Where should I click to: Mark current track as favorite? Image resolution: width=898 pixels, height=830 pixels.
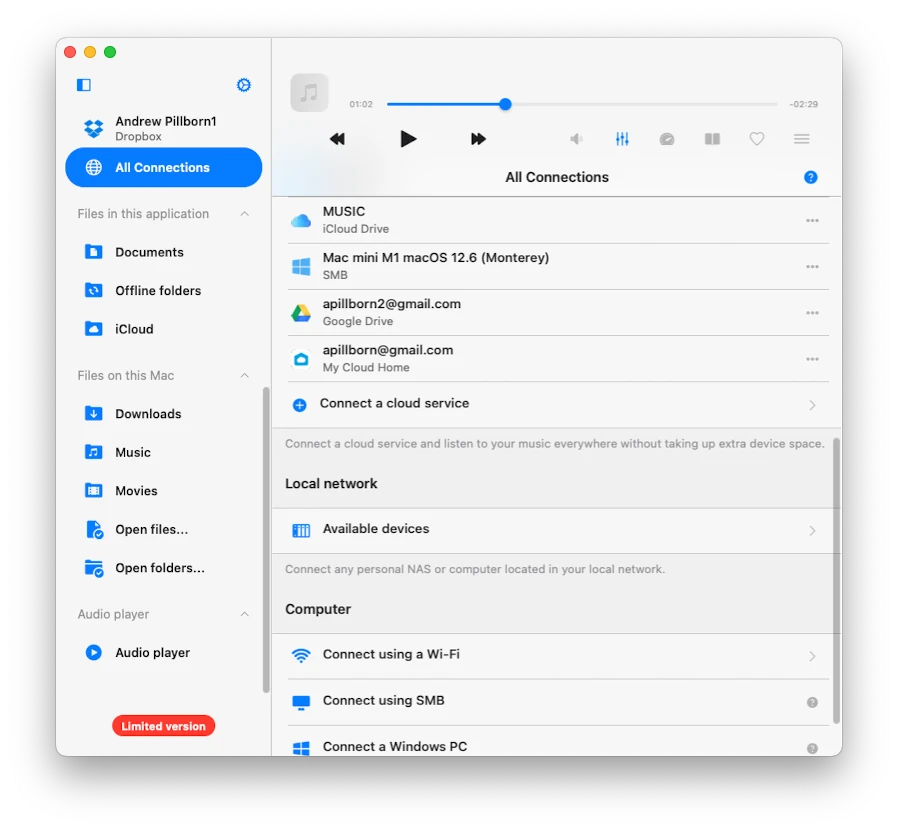point(757,139)
